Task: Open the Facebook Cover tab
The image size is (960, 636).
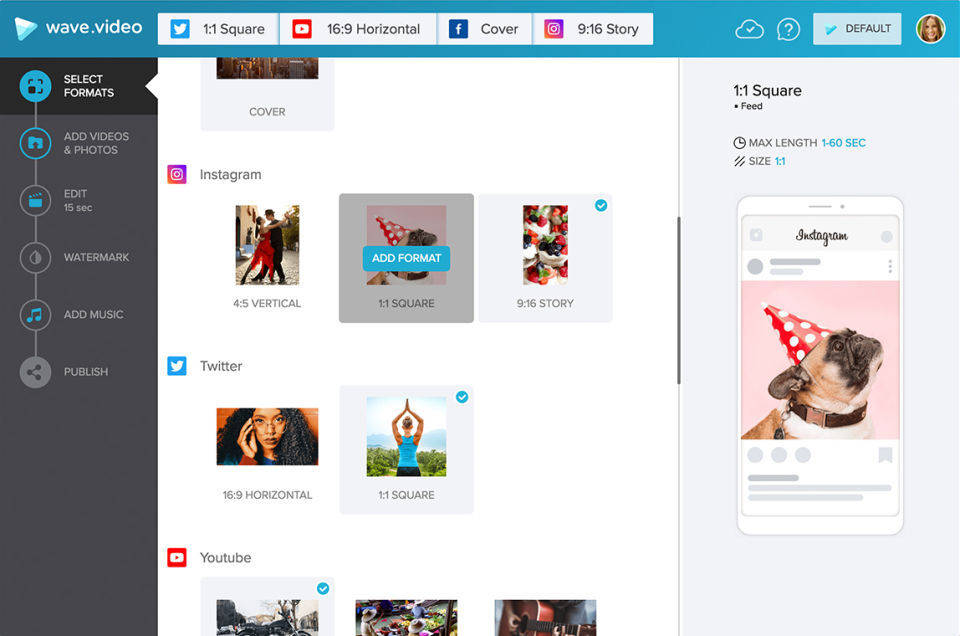Action: point(484,29)
